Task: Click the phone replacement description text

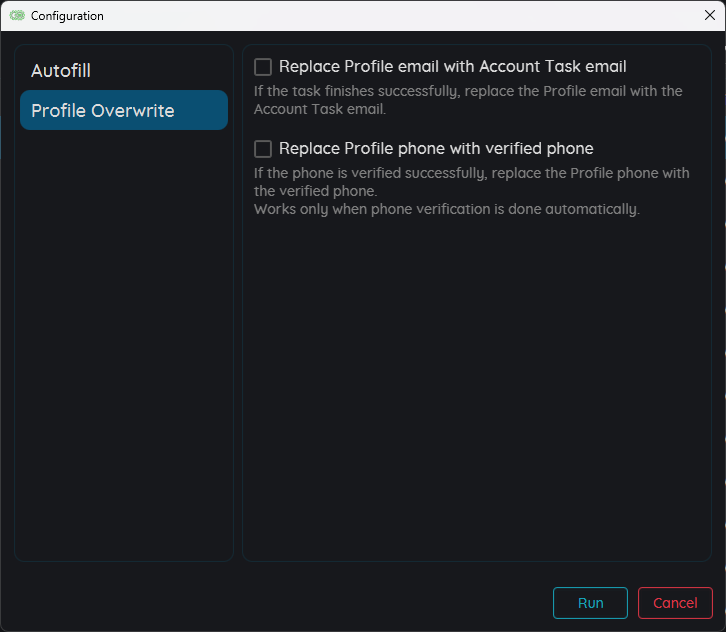Action: click(x=470, y=182)
